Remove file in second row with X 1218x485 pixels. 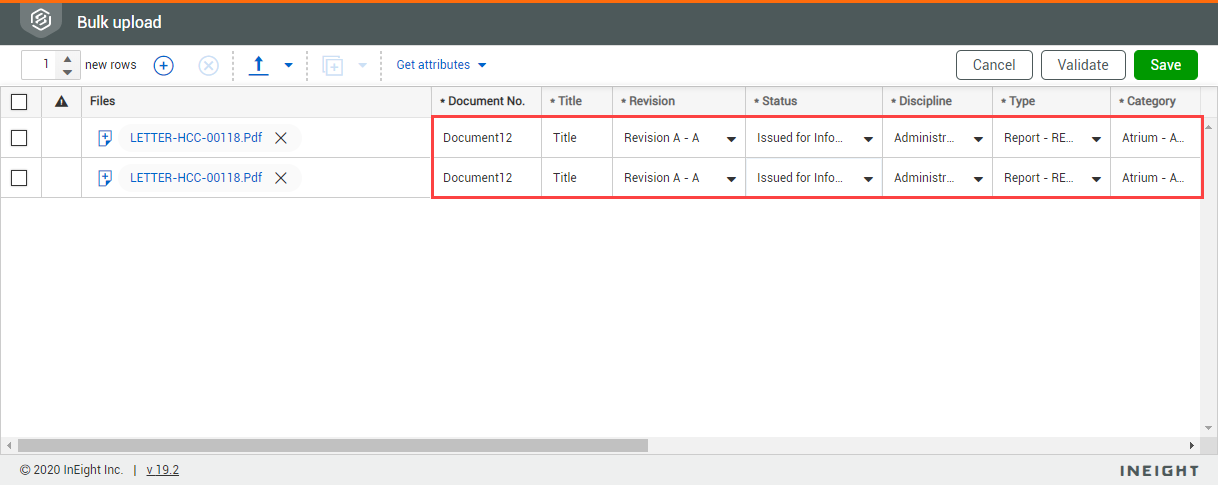pos(281,178)
